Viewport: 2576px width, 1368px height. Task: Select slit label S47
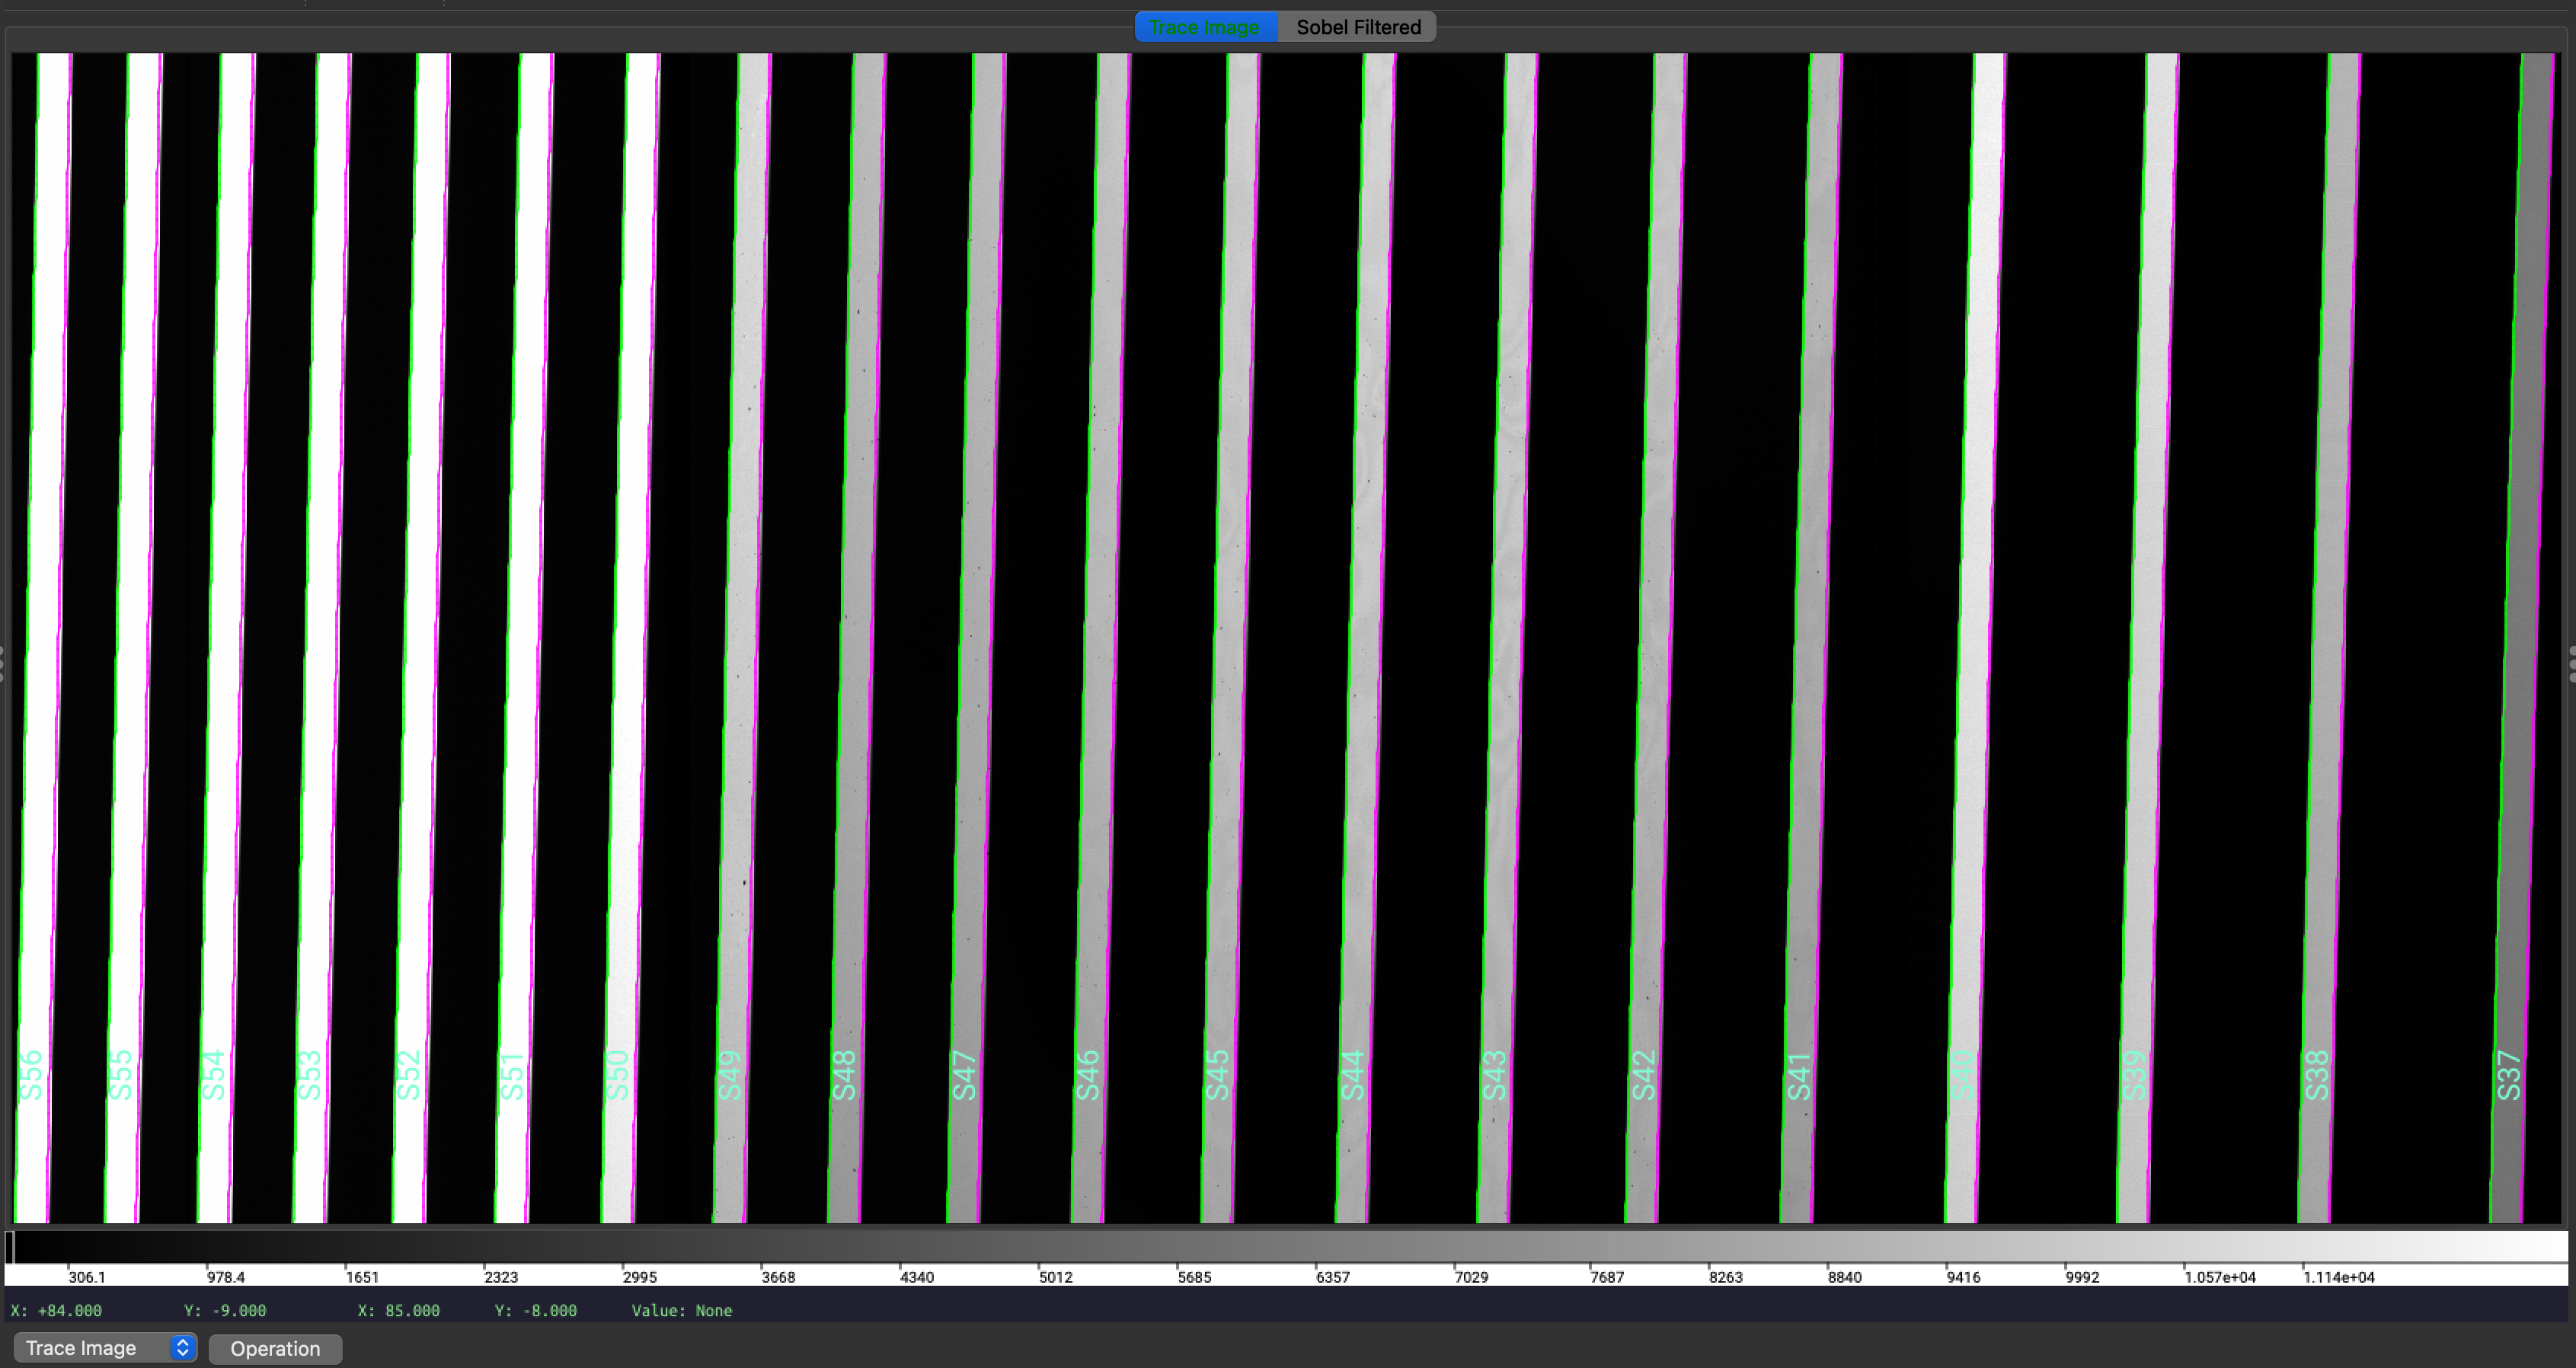[x=964, y=1075]
